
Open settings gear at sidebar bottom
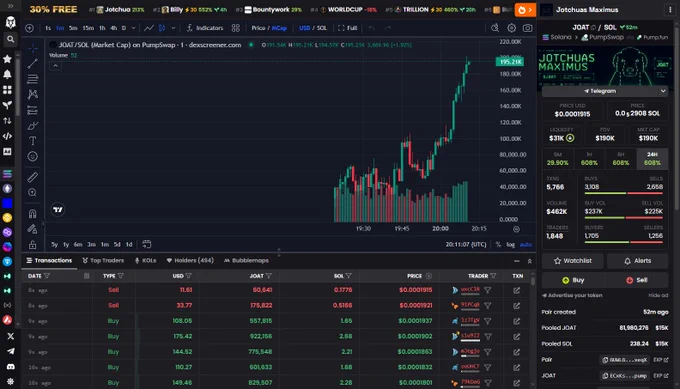click(x=10, y=382)
